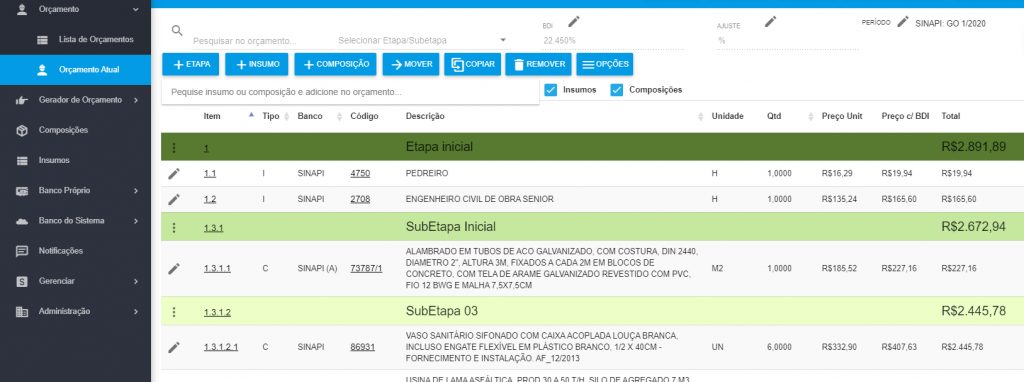Click the search magnifier icon
Viewport: 1024px width, 382px height.
177,30
